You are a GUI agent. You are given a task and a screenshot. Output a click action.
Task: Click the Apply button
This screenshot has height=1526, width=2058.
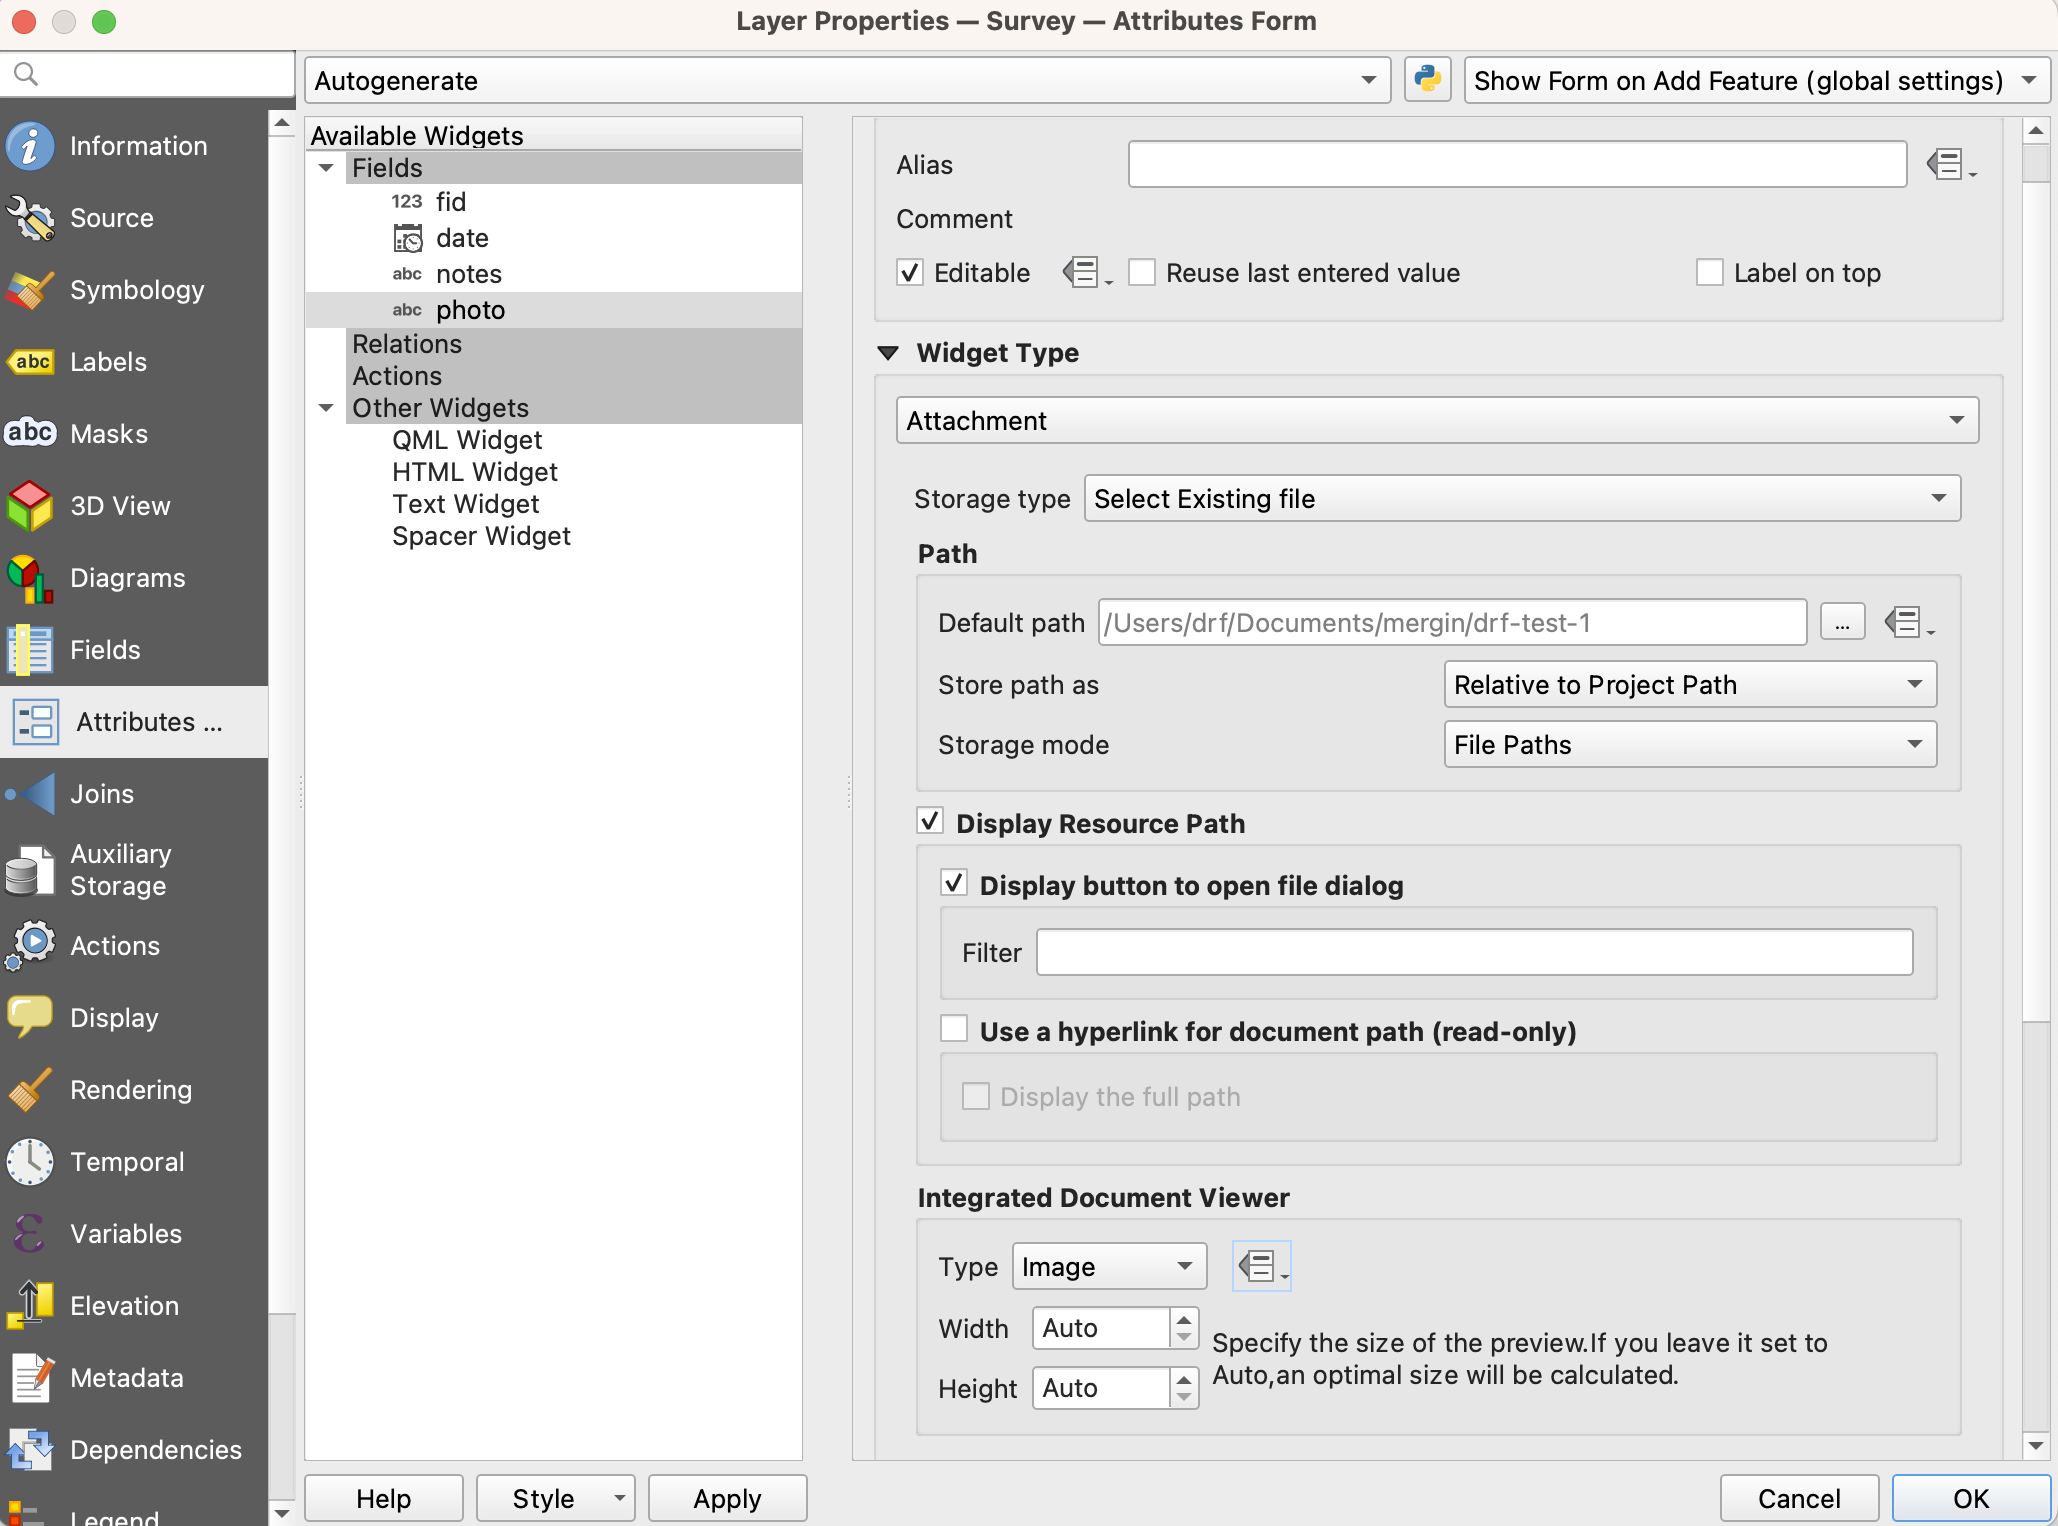pyautogui.click(x=727, y=1498)
